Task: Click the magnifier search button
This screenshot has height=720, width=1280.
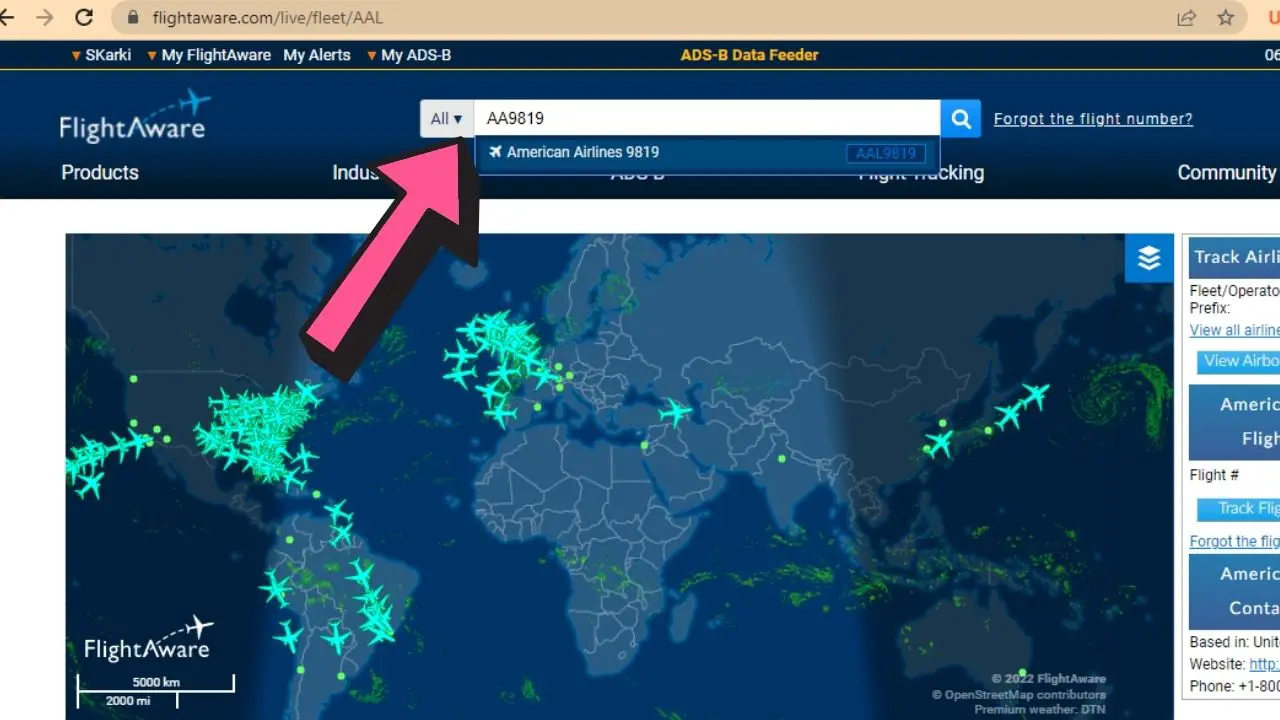Action: (961, 119)
